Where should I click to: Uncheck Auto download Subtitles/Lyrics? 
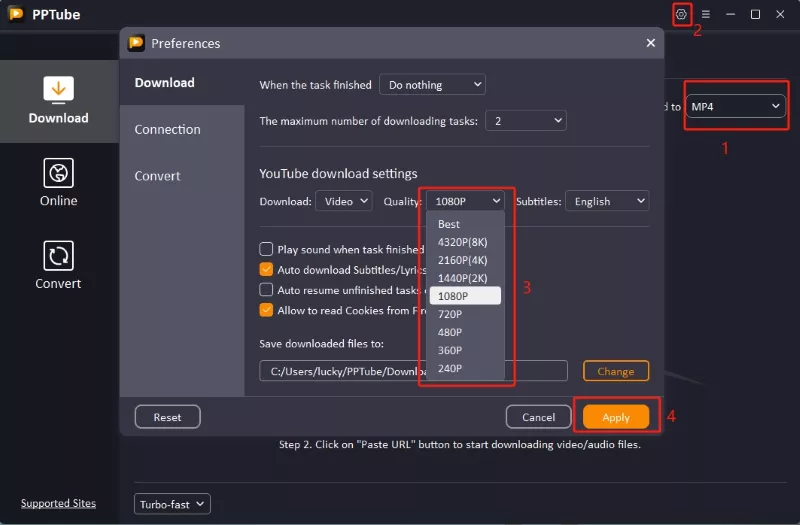(x=266, y=269)
